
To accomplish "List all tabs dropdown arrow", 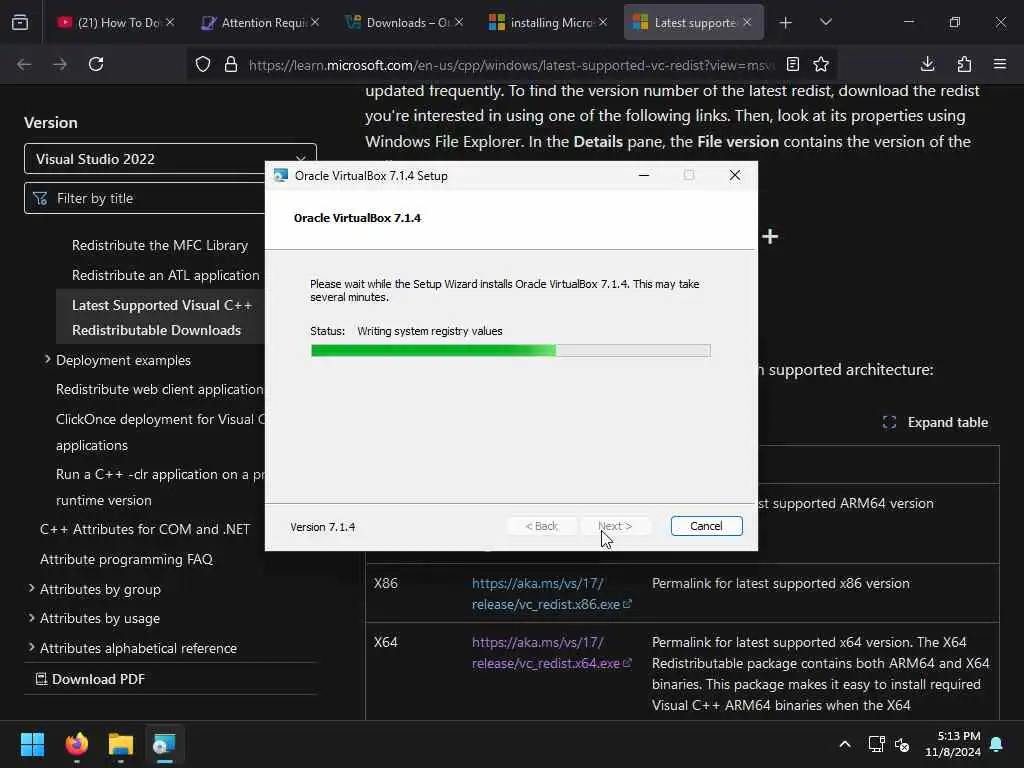I will (x=825, y=23).
